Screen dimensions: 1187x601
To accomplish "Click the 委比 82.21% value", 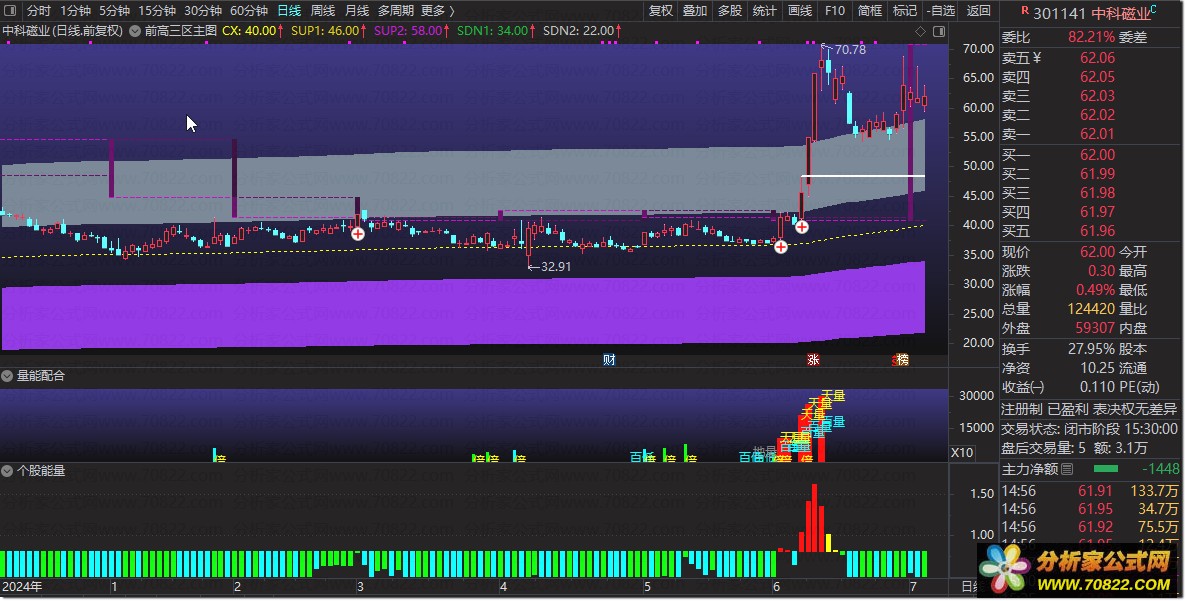I will 1091,37.
